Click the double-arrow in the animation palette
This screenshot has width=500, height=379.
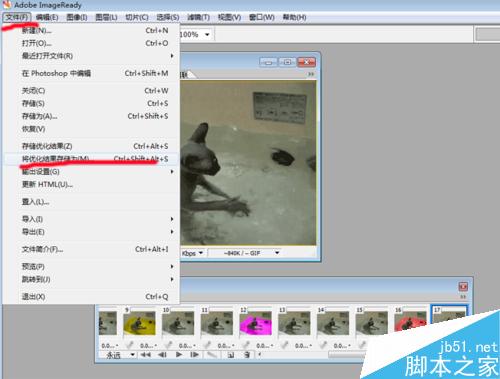(x=463, y=296)
